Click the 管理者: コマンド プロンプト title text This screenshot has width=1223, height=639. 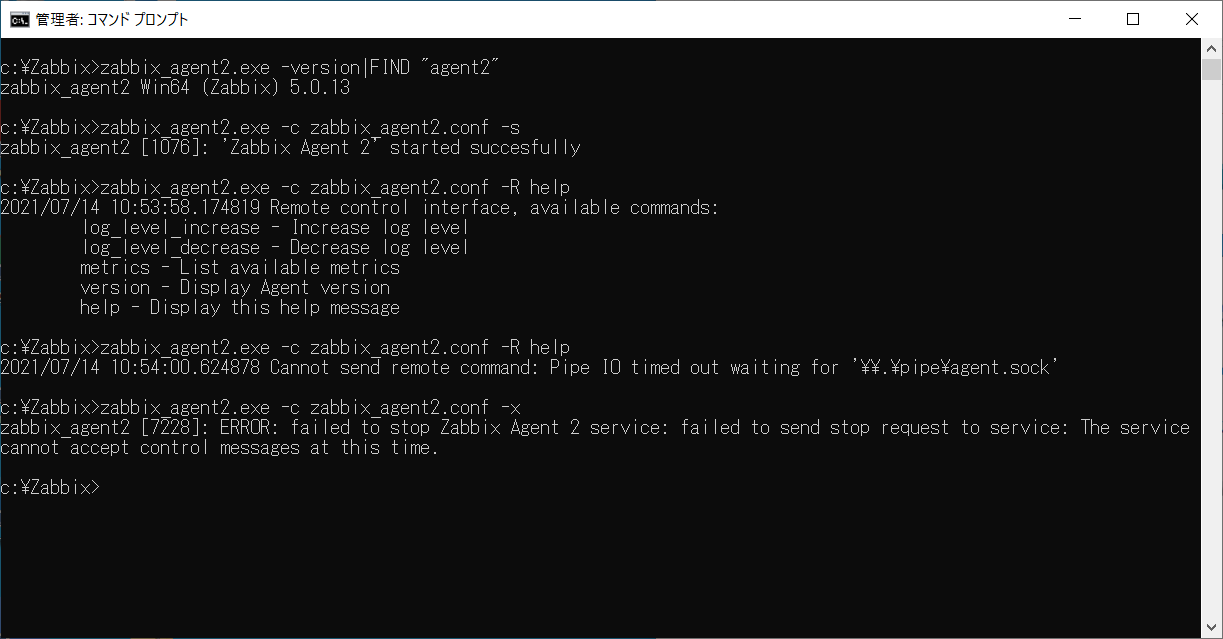click(112, 19)
